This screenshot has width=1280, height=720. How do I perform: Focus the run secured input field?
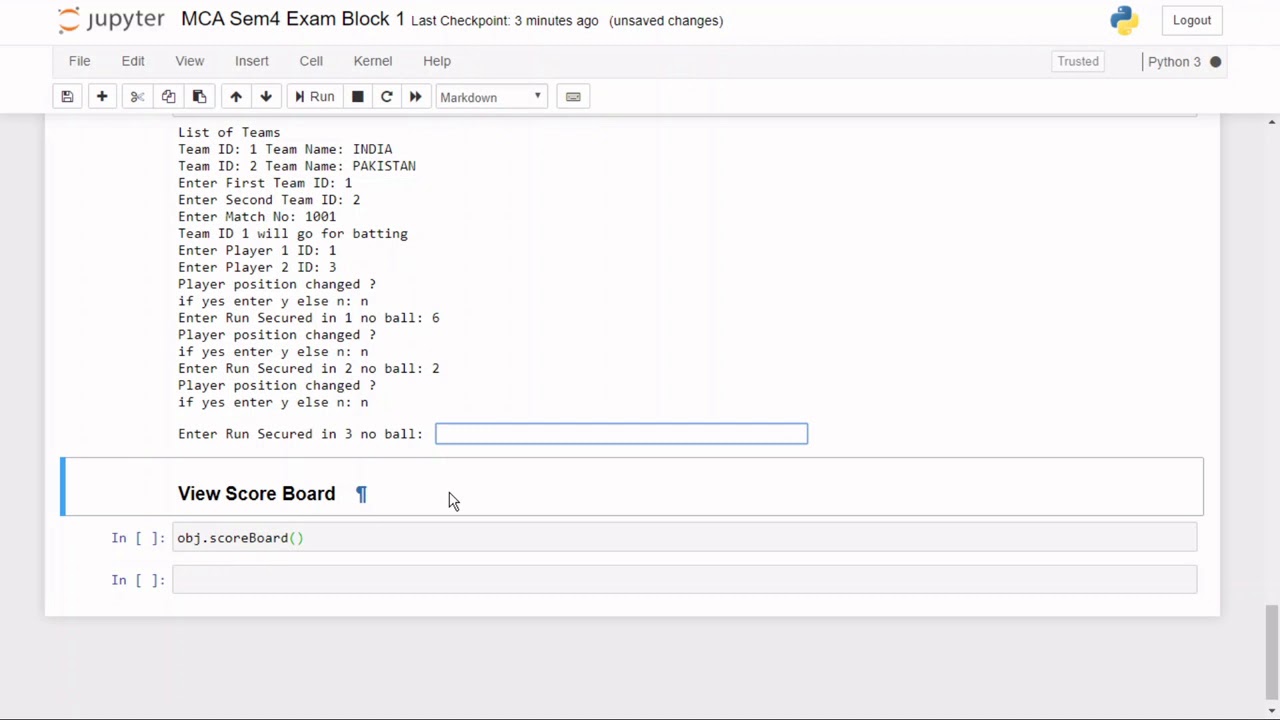(621, 434)
